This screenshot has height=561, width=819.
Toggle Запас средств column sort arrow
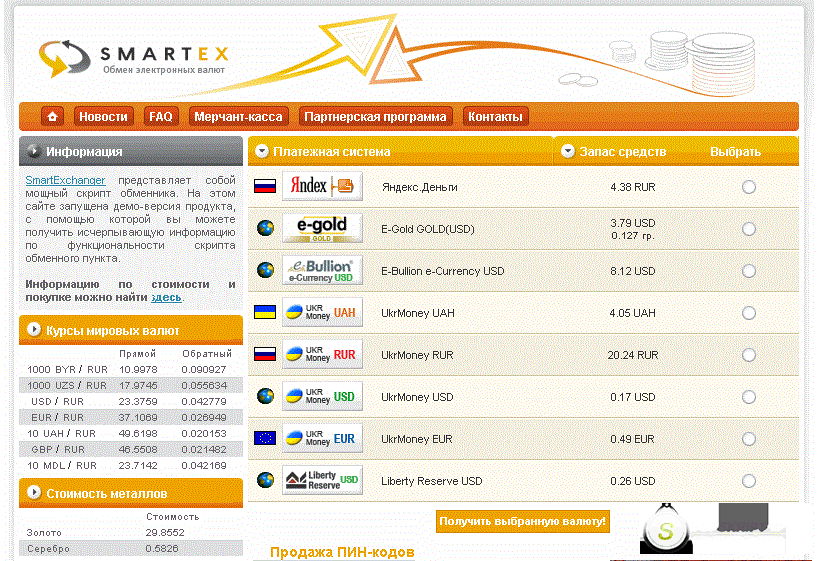[568, 151]
